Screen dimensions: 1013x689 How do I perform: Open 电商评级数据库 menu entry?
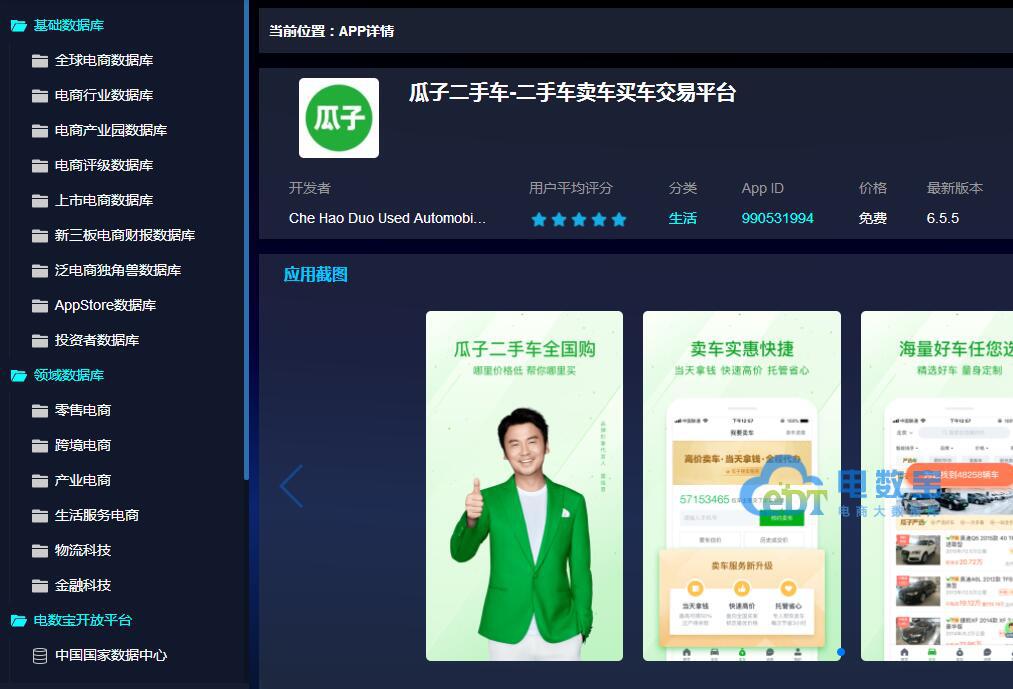104,165
